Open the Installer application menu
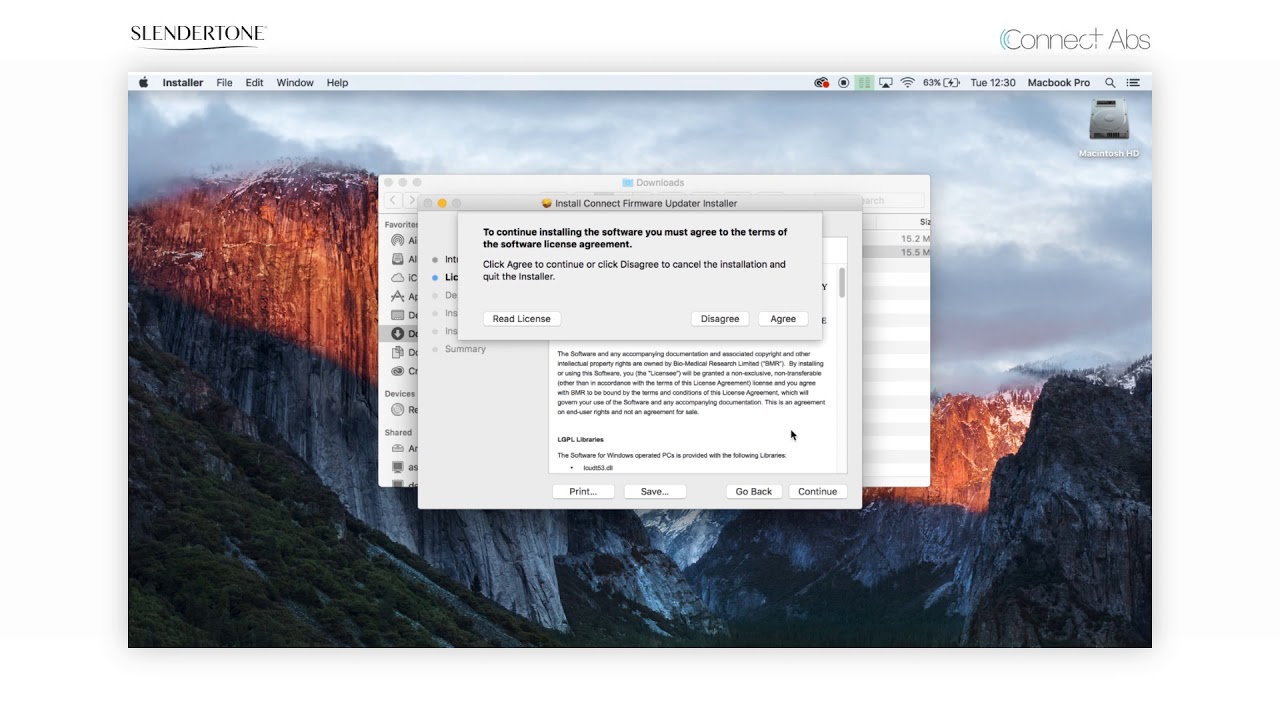Image resolution: width=1280 pixels, height=720 pixels. coord(183,83)
